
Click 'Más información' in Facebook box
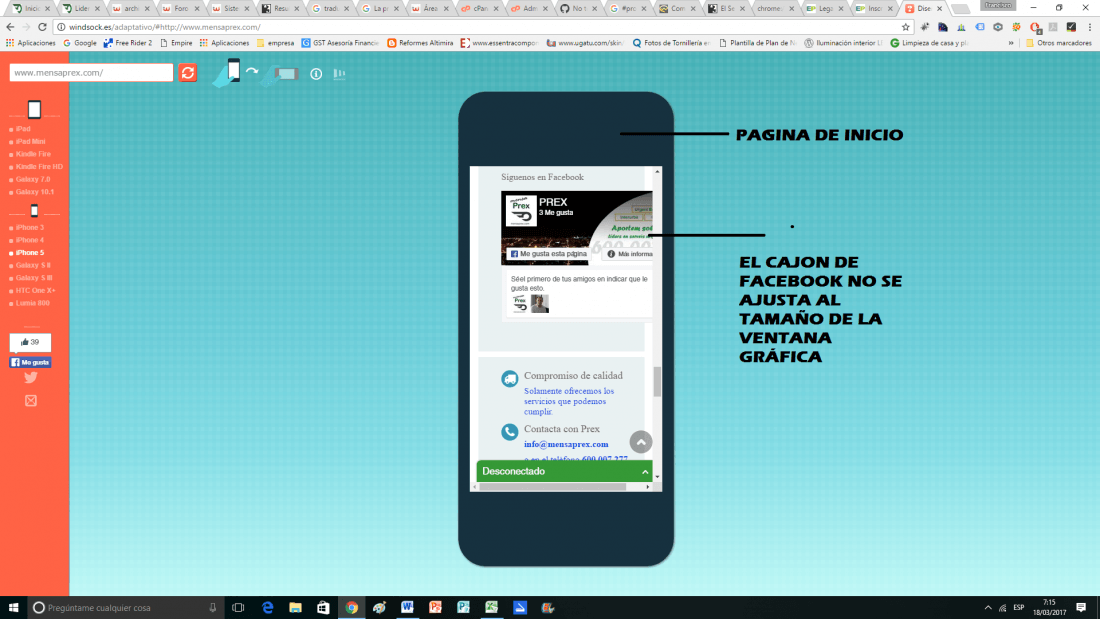pyautogui.click(x=627, y=254)
